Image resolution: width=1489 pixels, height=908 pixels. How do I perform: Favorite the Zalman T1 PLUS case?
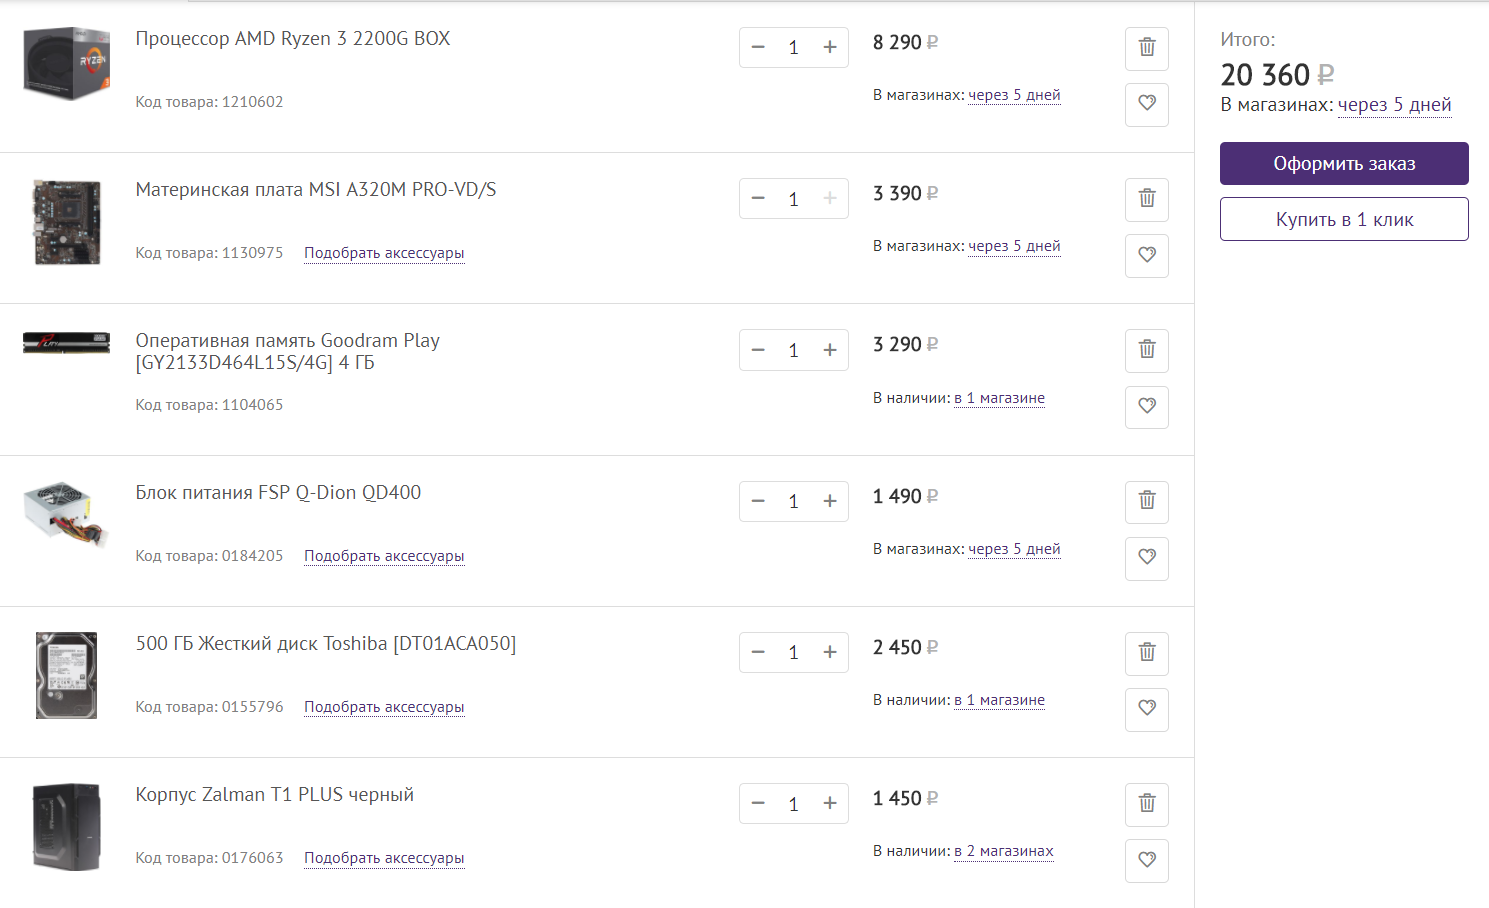(x=1146, y=860)
